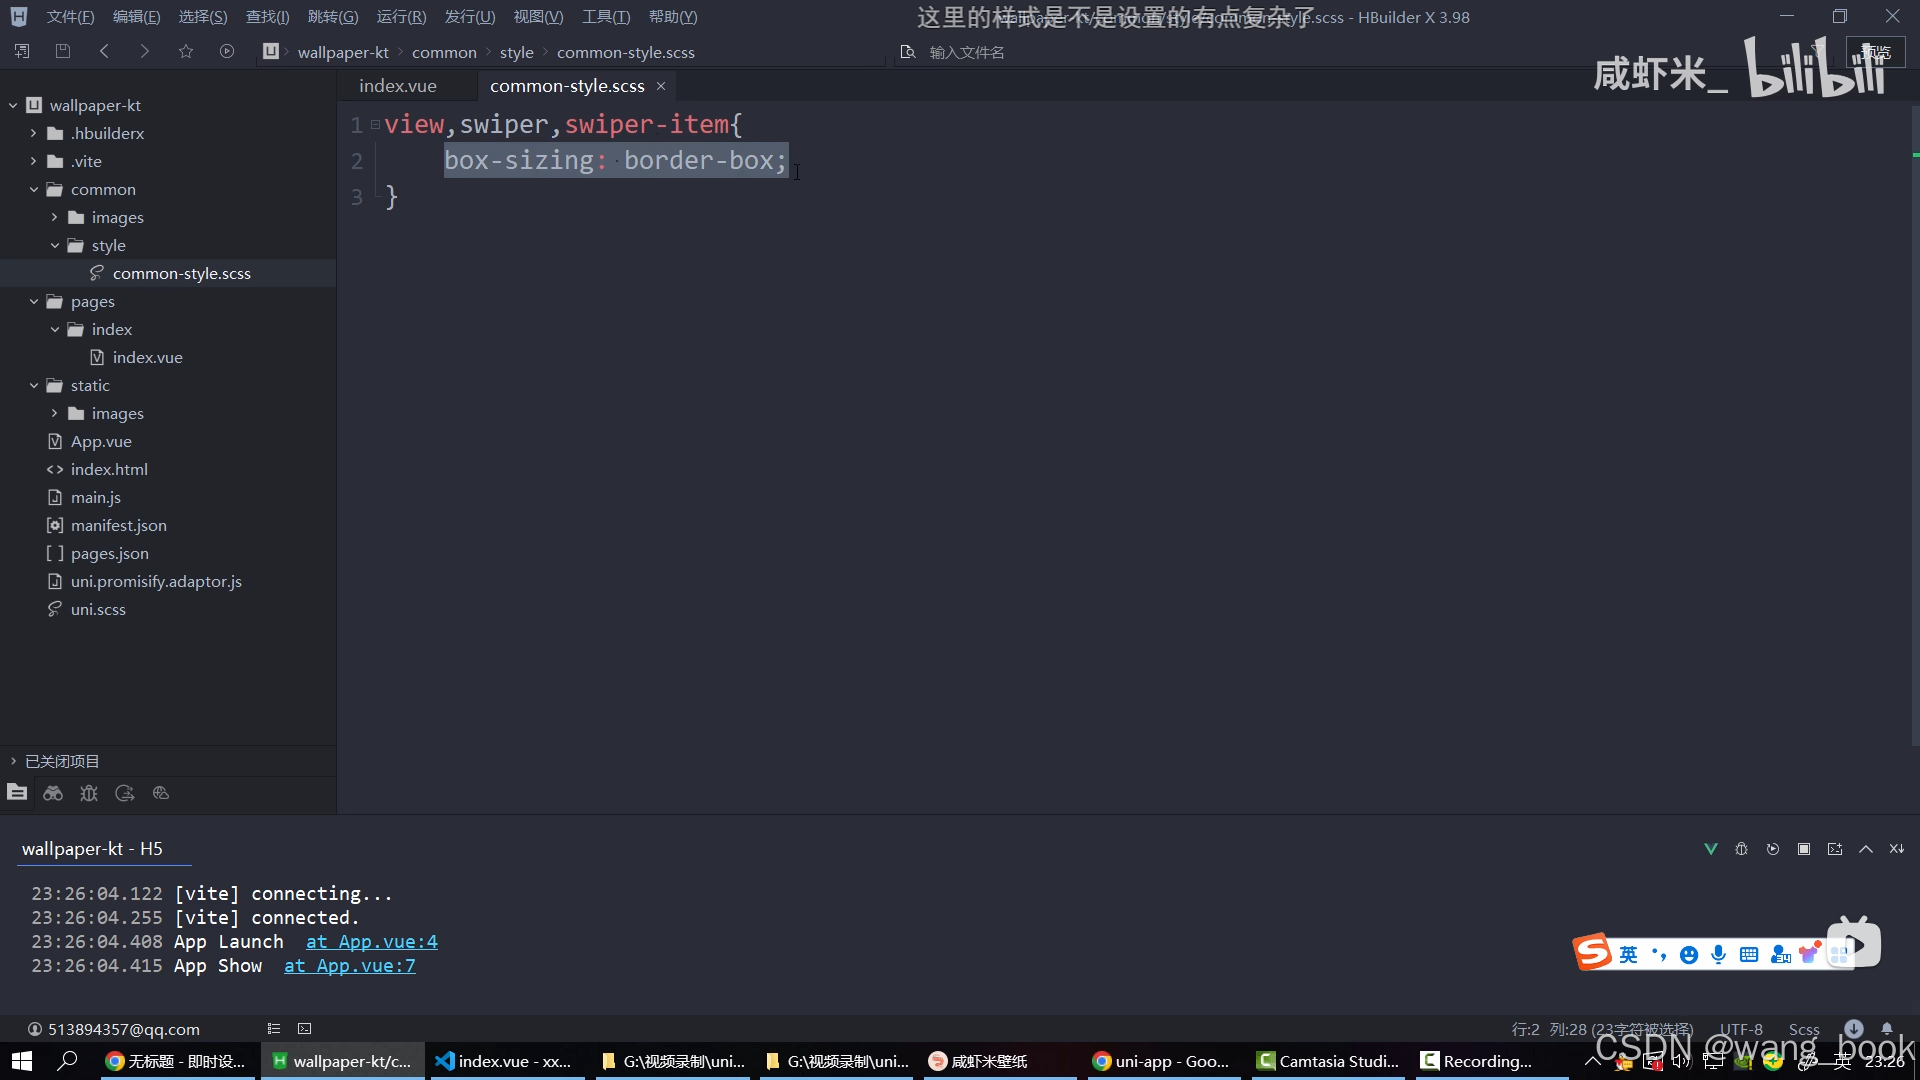Open main.js in the project tree
Screen dimensions: 1920x1080
pos(95,497)
